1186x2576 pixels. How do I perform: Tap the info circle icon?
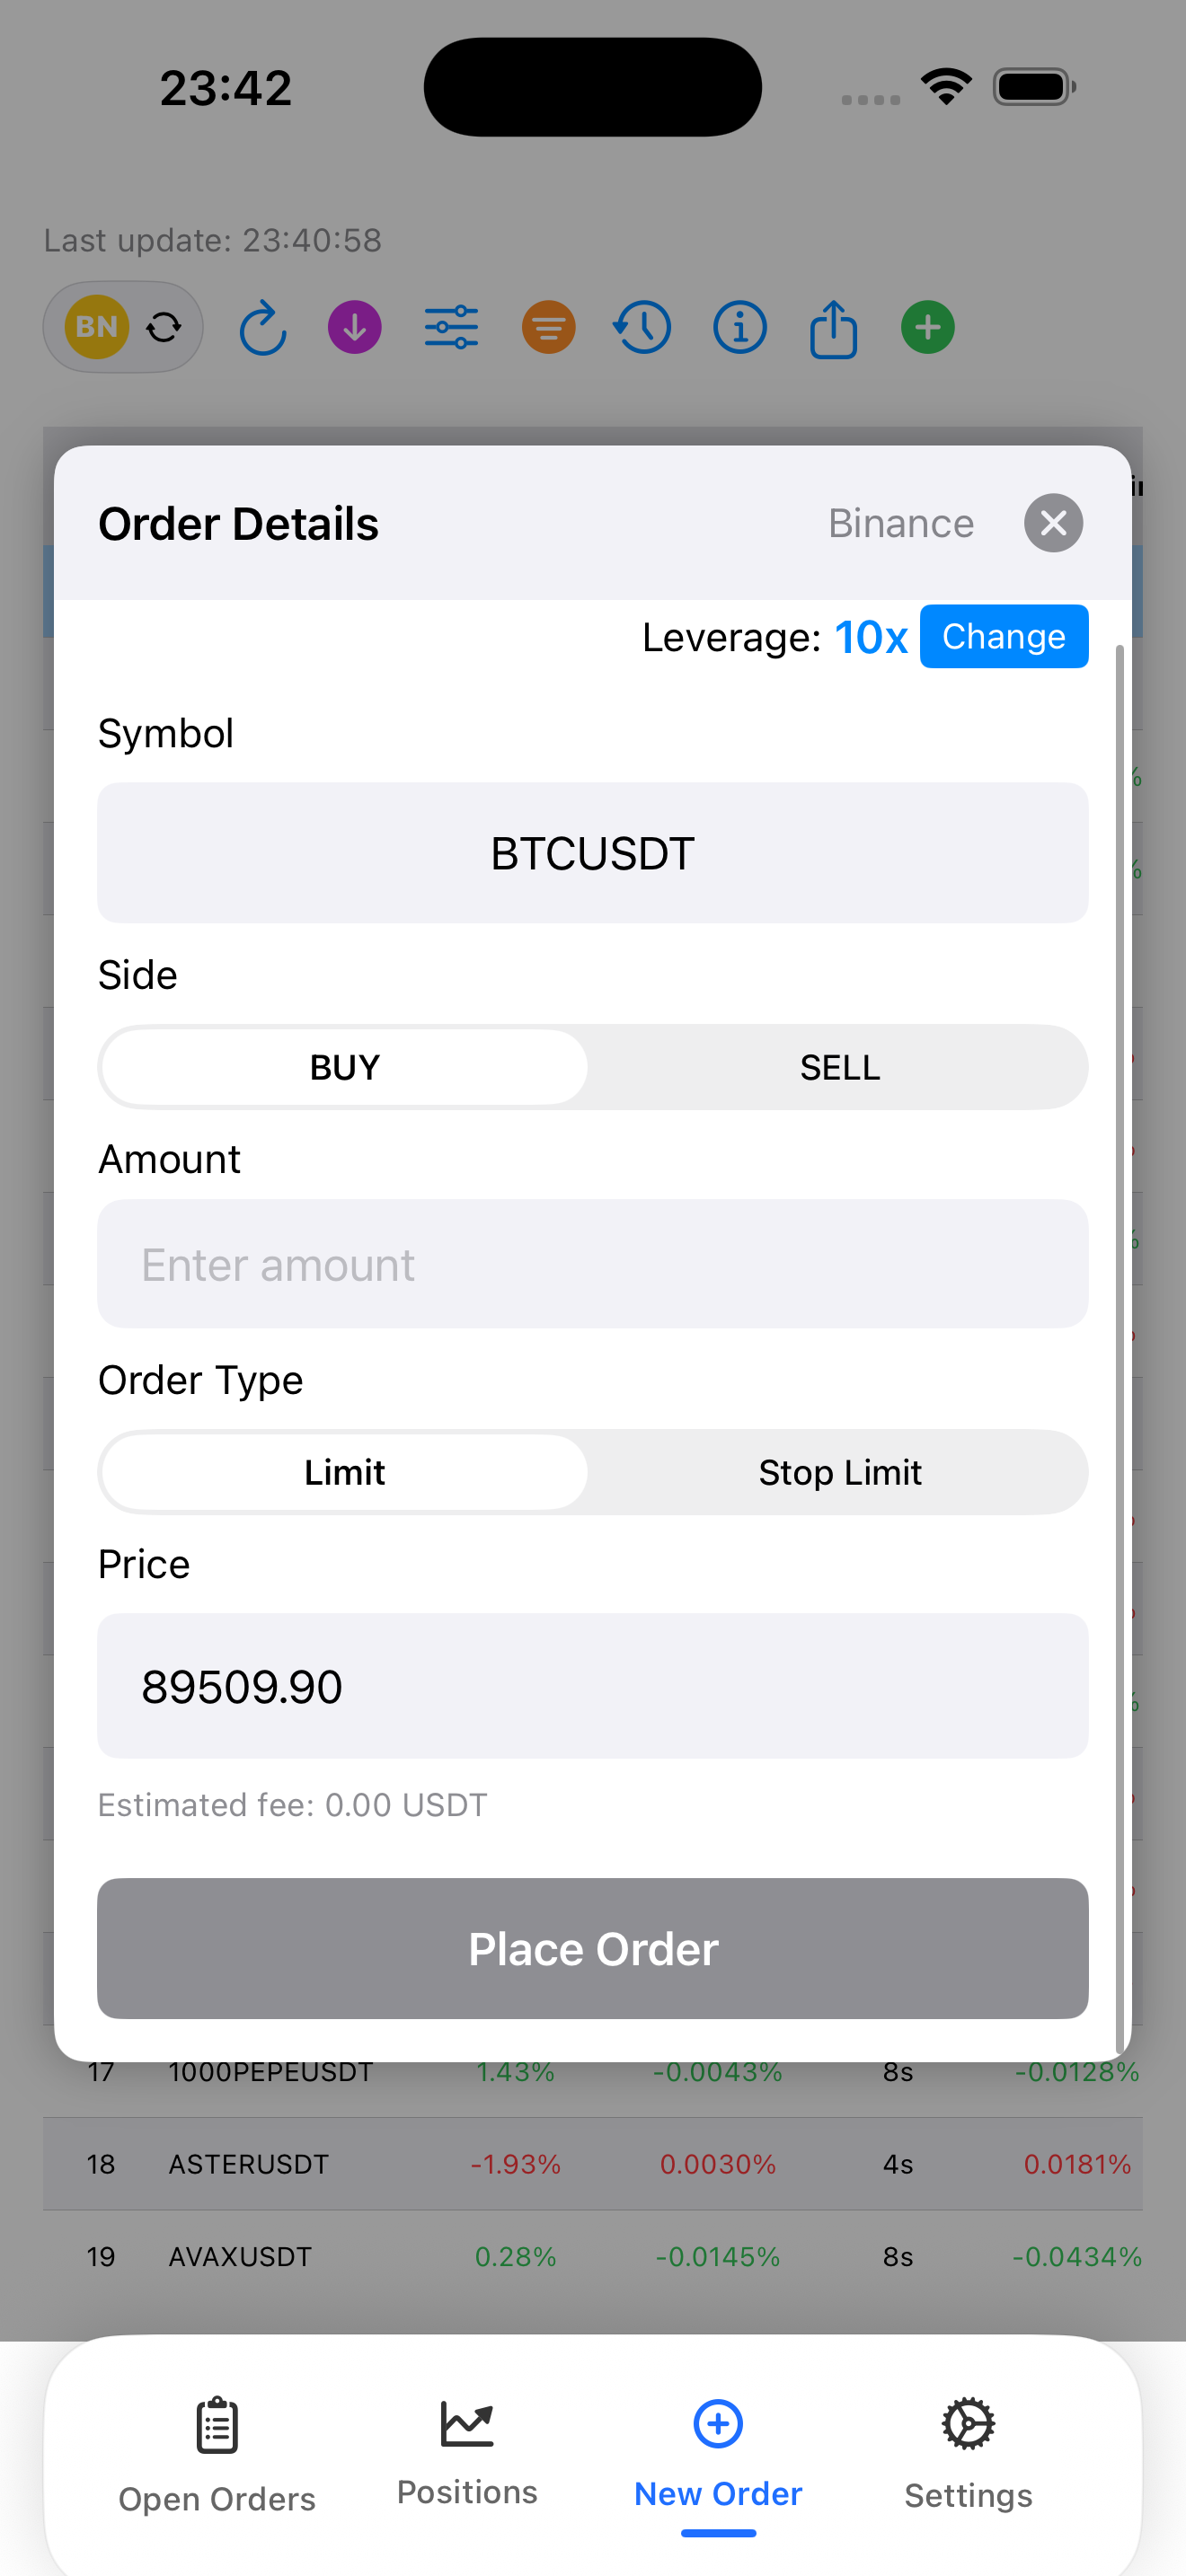[x=740, y=327]
